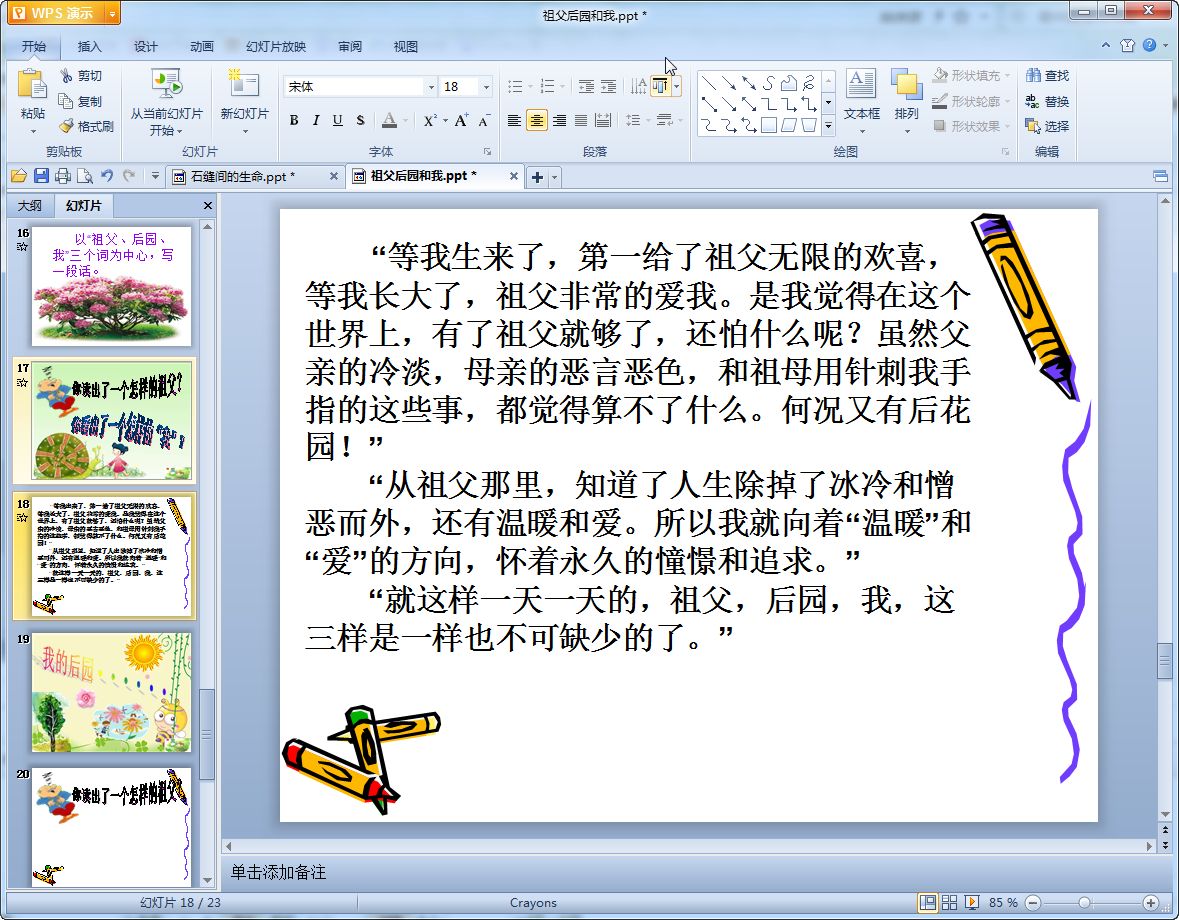The width and height of the screenshot is (1179, 920).
Task: Click to add notes (单击添加备注)
Action: pos(278,872)
